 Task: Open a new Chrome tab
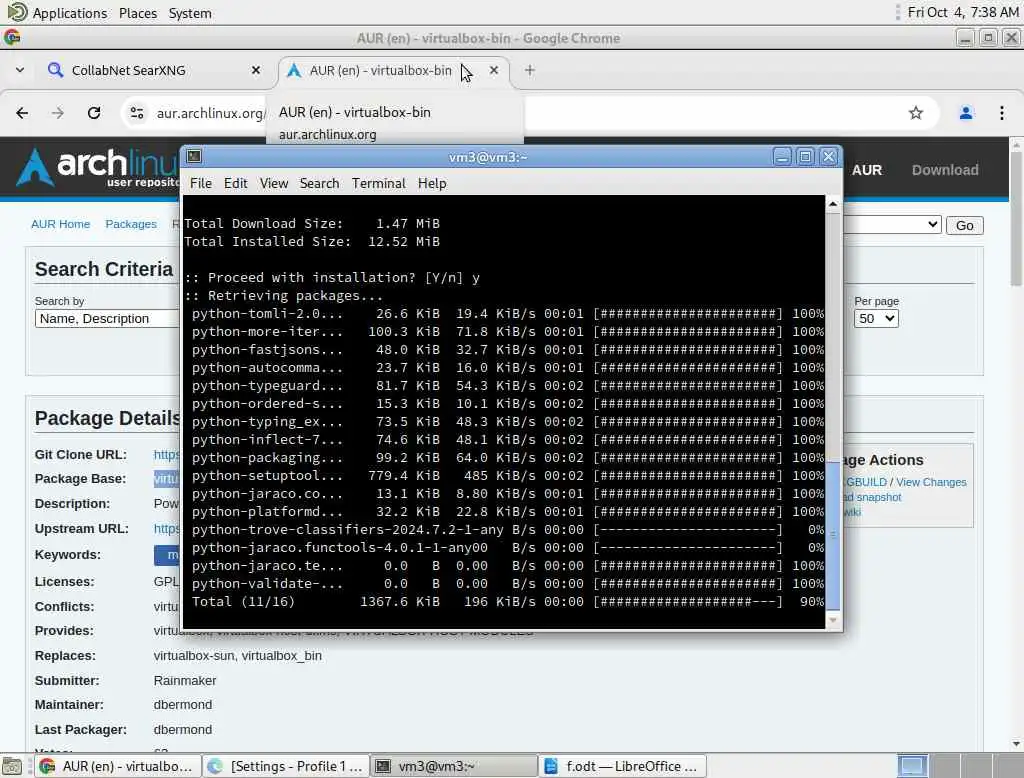tap(530, 70)
